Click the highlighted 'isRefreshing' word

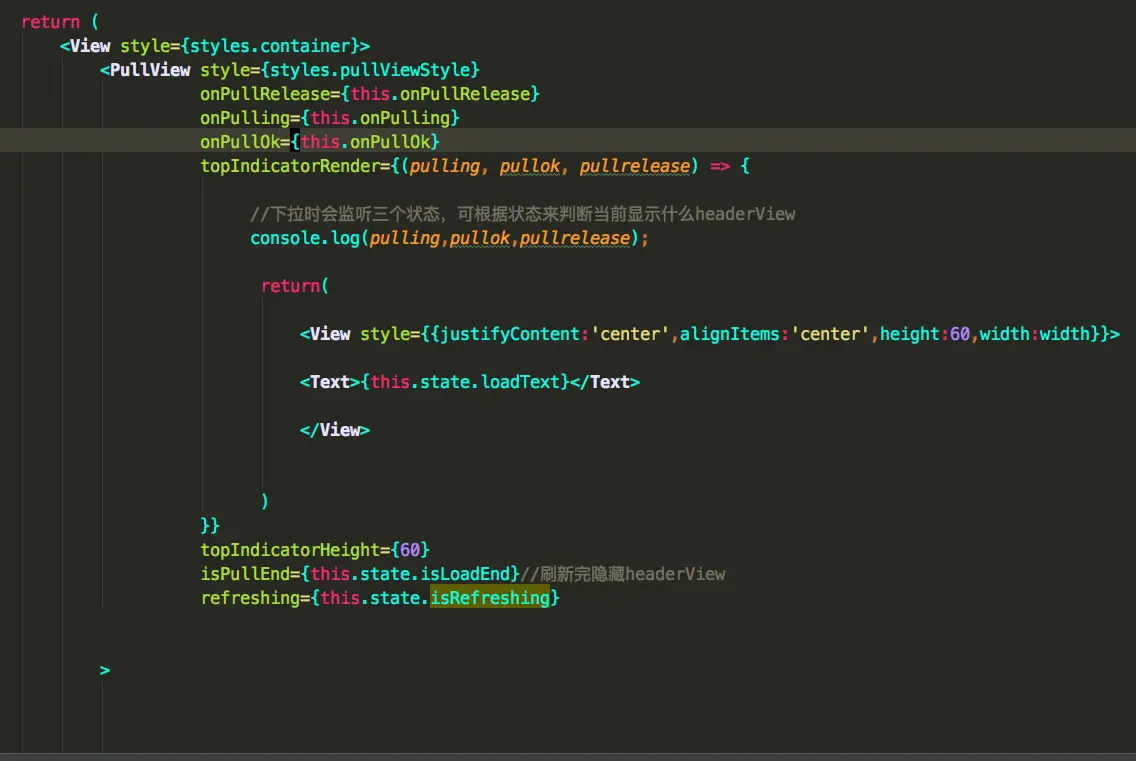(490, 598)
